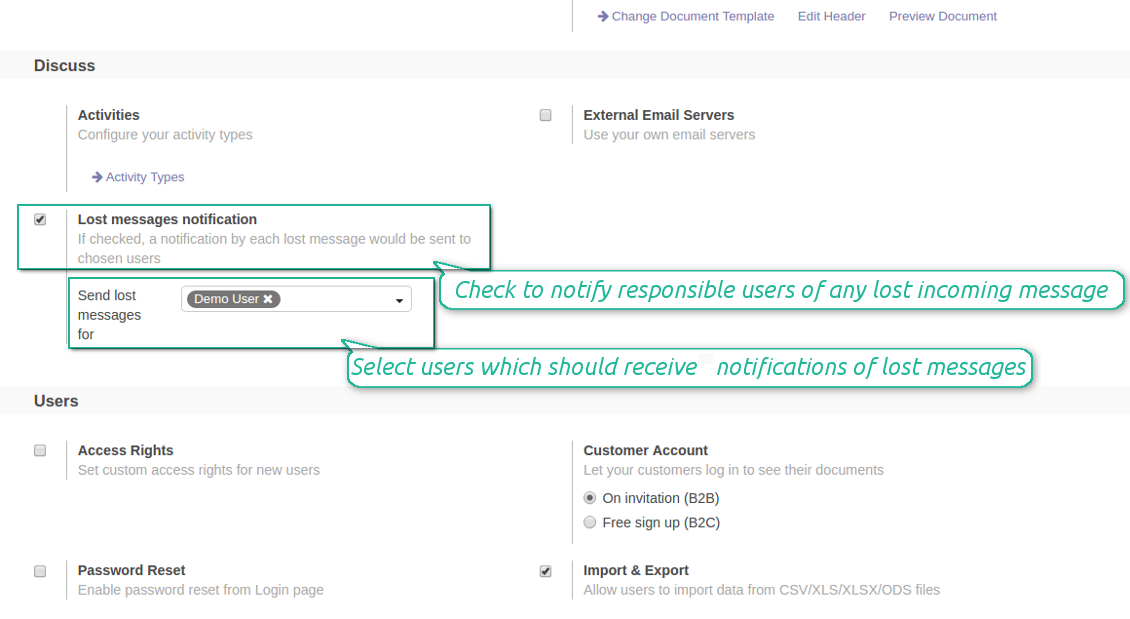
Task: Click the Customer Account title
Action: pyautogui.click(x=646, y=450)
